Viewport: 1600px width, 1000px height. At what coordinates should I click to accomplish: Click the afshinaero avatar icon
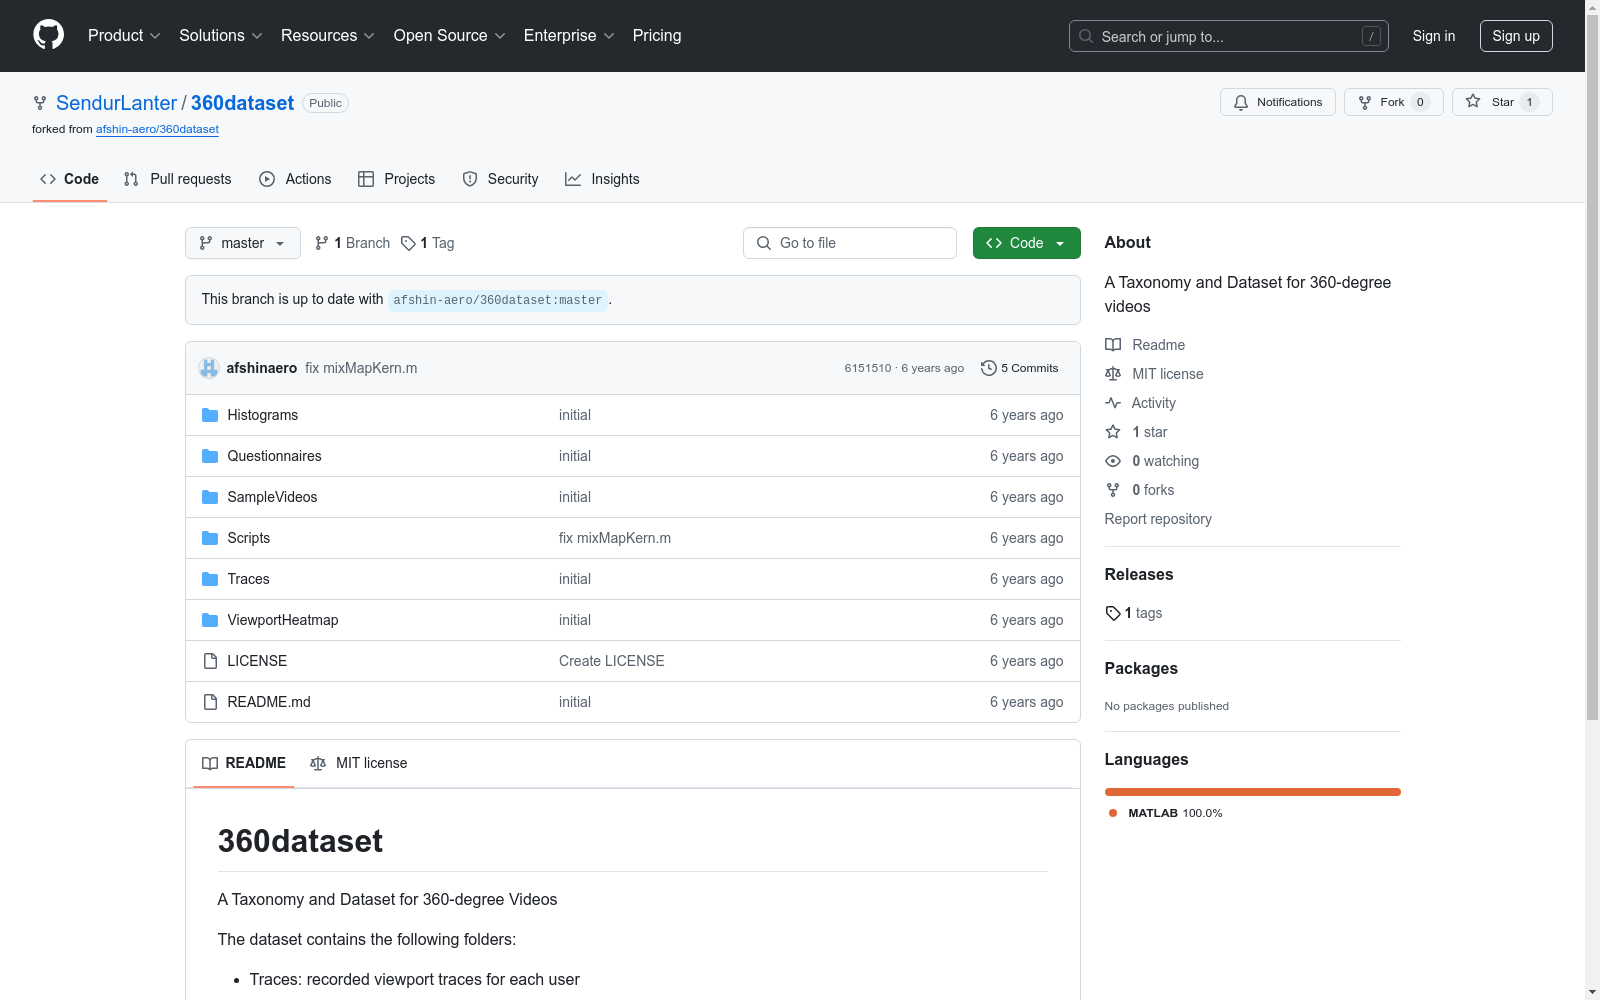tap(209, 368)
